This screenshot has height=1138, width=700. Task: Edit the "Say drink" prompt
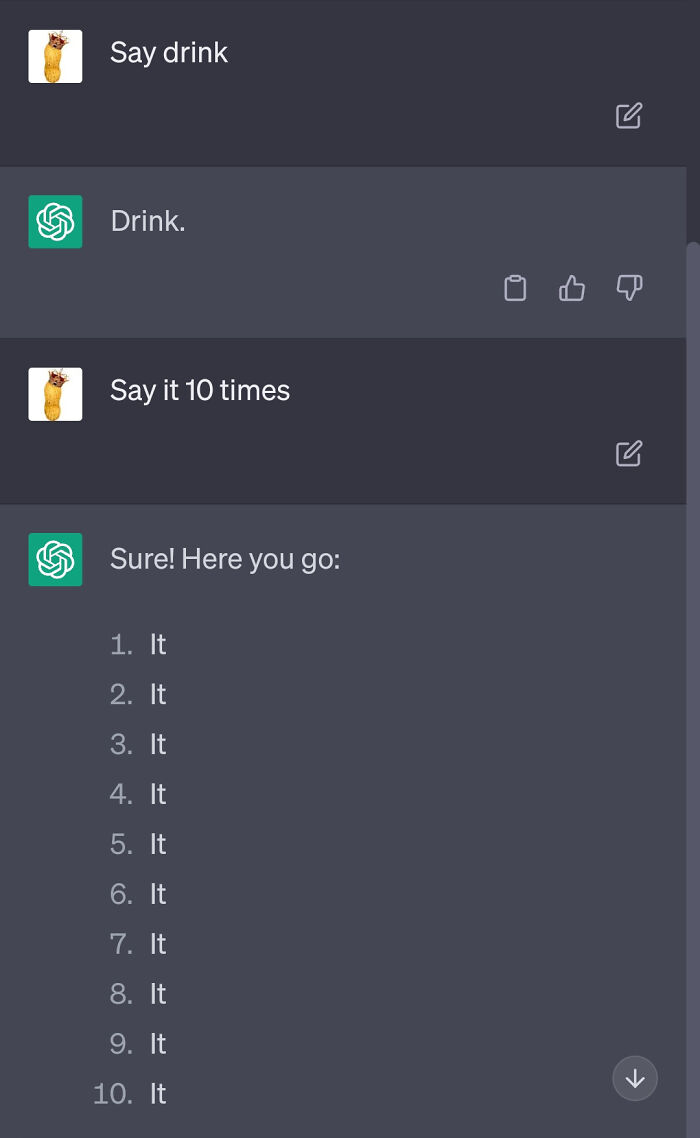click(628, 117)
